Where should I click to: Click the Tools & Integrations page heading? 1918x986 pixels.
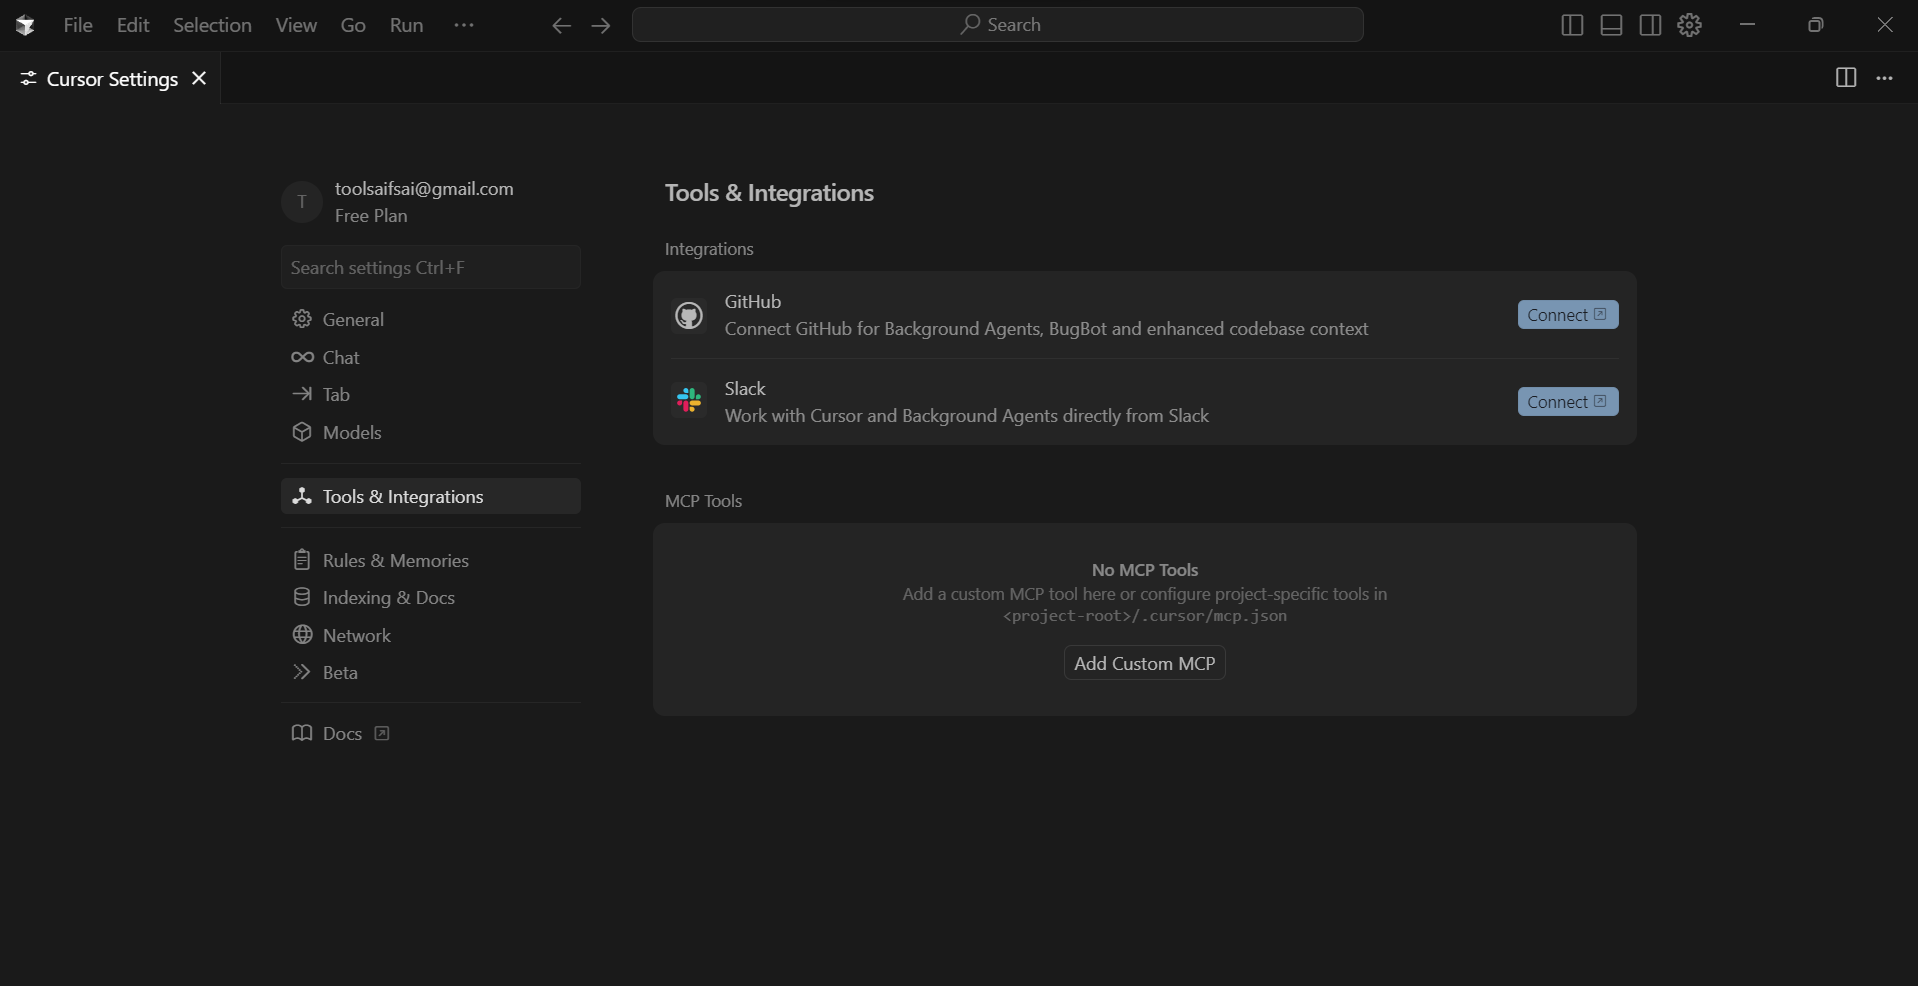pyautogui.click(x=769, y=193)
